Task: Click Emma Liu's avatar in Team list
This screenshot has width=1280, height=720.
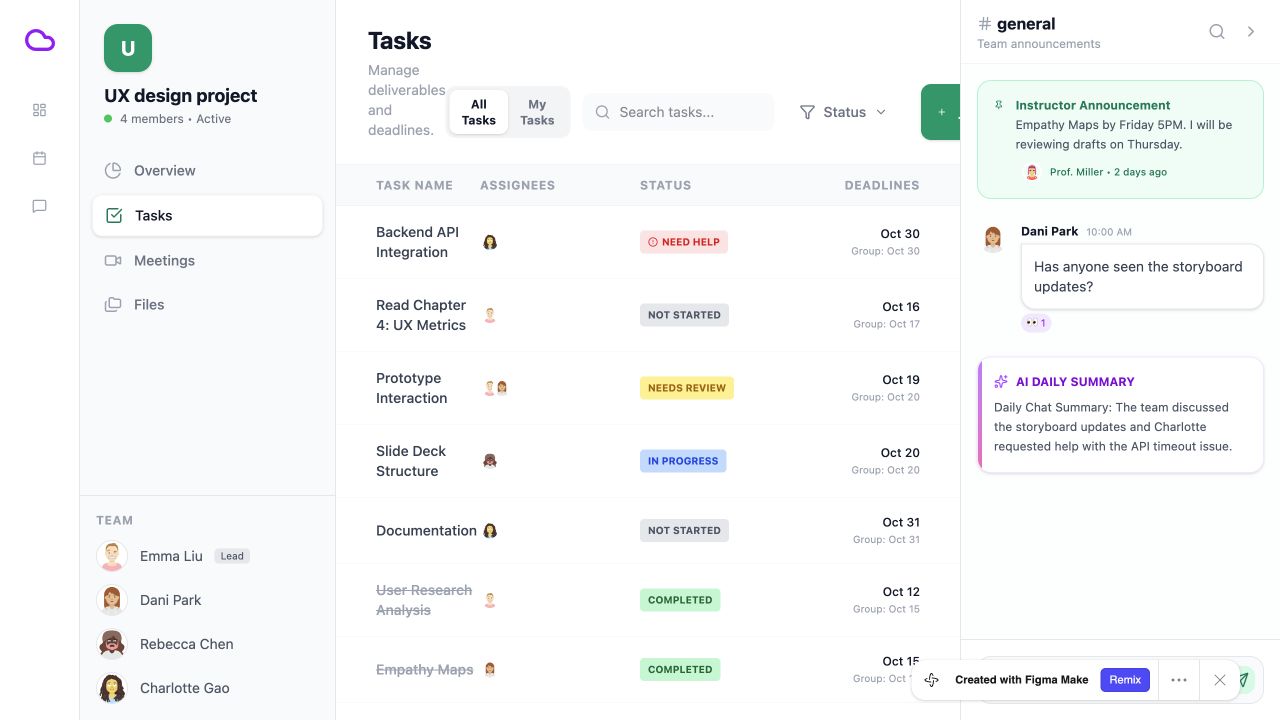Action: 112,556
